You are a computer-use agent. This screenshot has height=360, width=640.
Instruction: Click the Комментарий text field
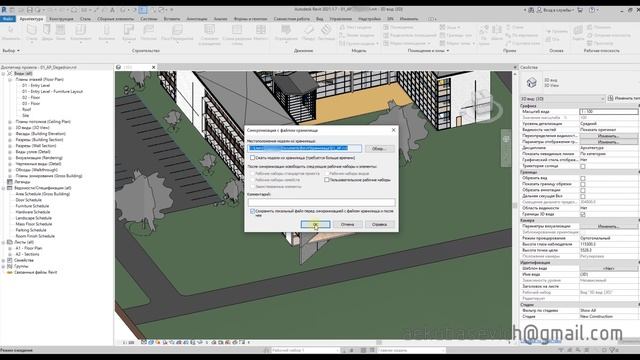pyautogui.click(x=321, y=202)
